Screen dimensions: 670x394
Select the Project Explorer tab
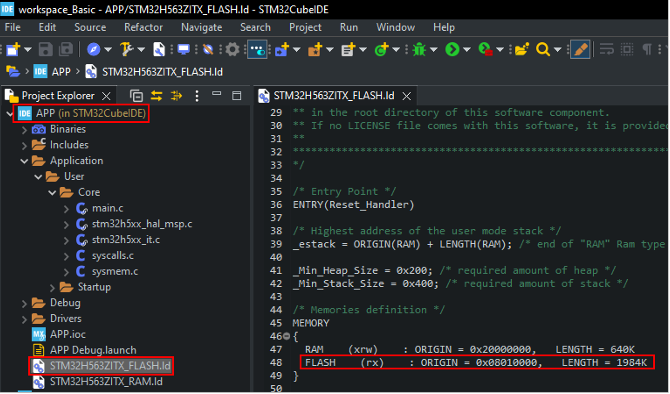click(58, 95)
